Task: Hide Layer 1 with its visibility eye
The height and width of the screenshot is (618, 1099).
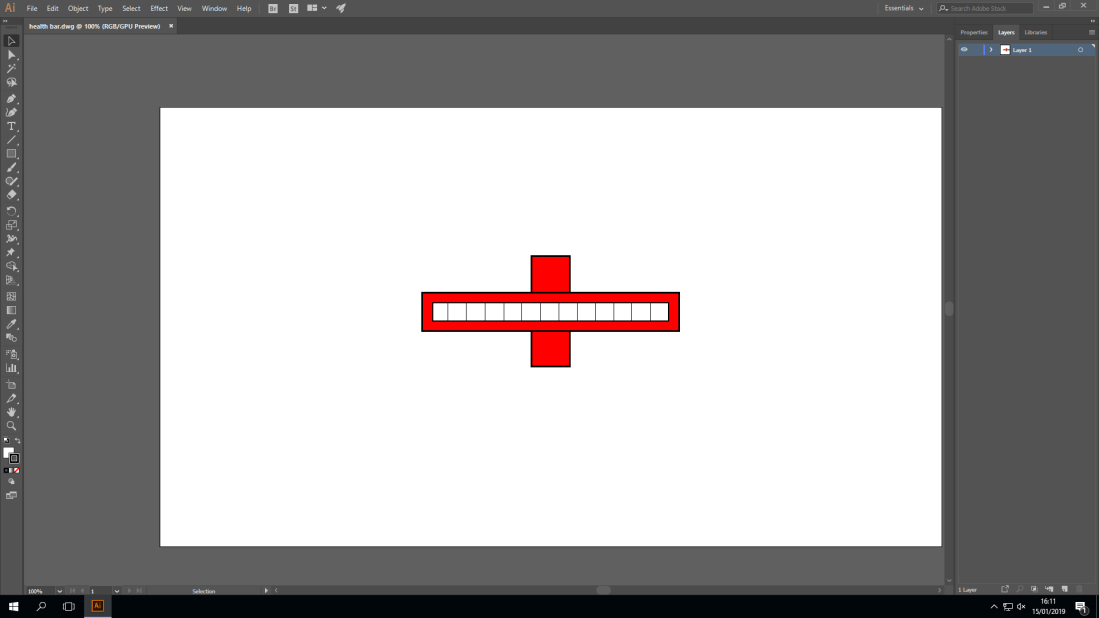Action: point(964,49)
